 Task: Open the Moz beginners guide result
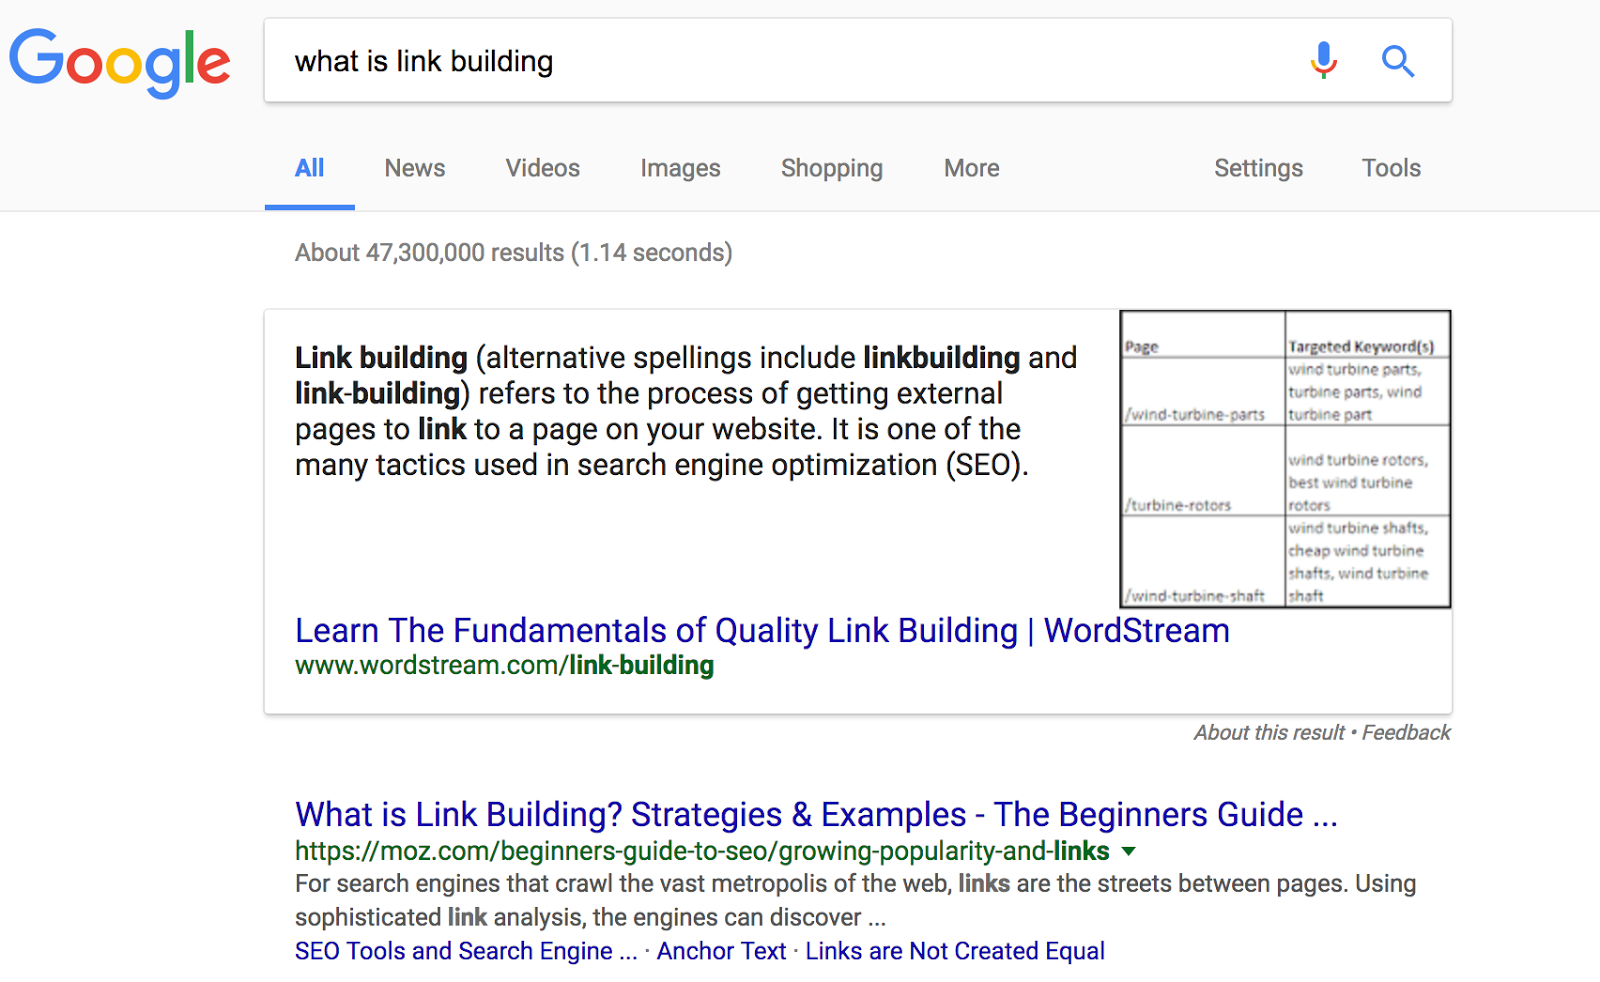click(x=816, y=814)
